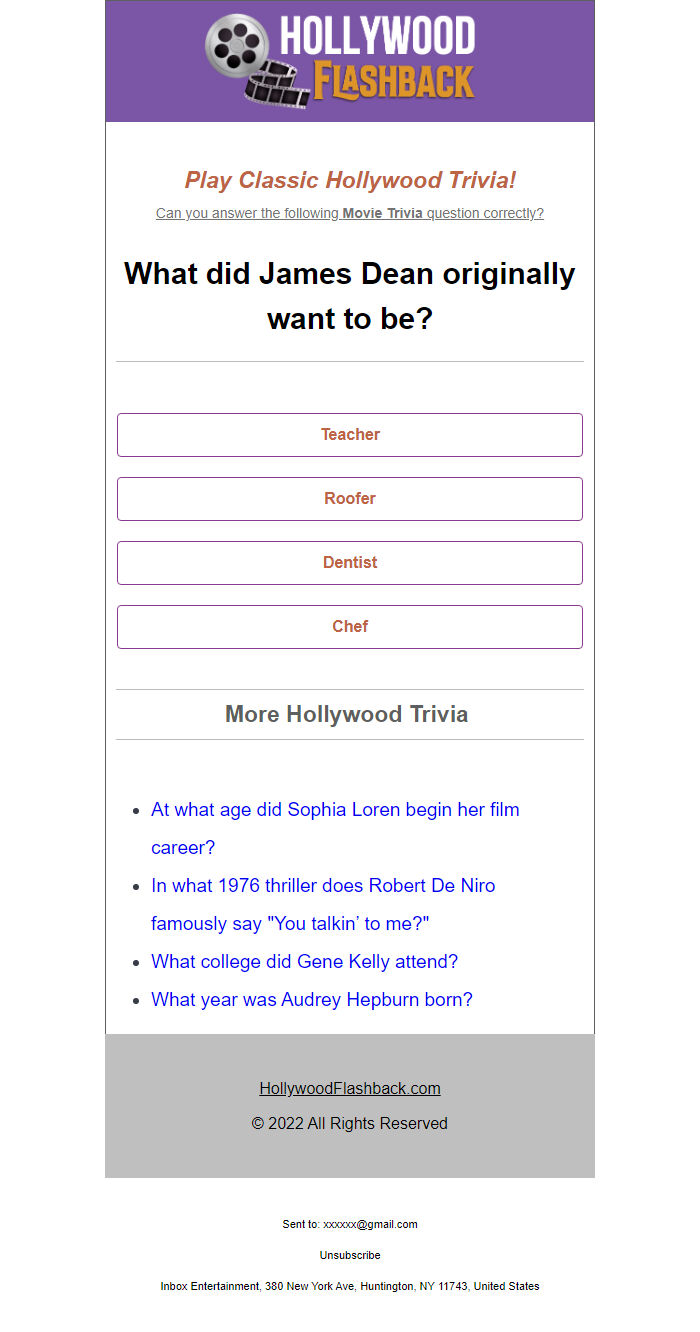This screenshot has width=700, height=1332.
Task: Choose the Teacher answer
Action: tap(350, 435)
